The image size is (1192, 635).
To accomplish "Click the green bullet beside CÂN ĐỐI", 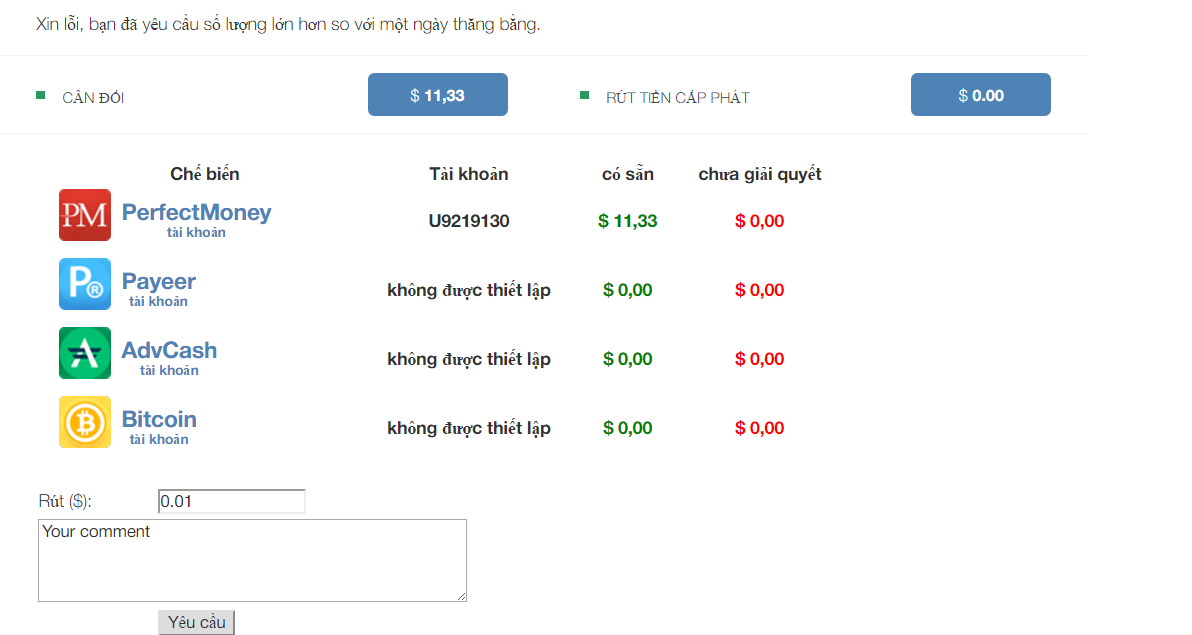I will (x=41, y=95).
